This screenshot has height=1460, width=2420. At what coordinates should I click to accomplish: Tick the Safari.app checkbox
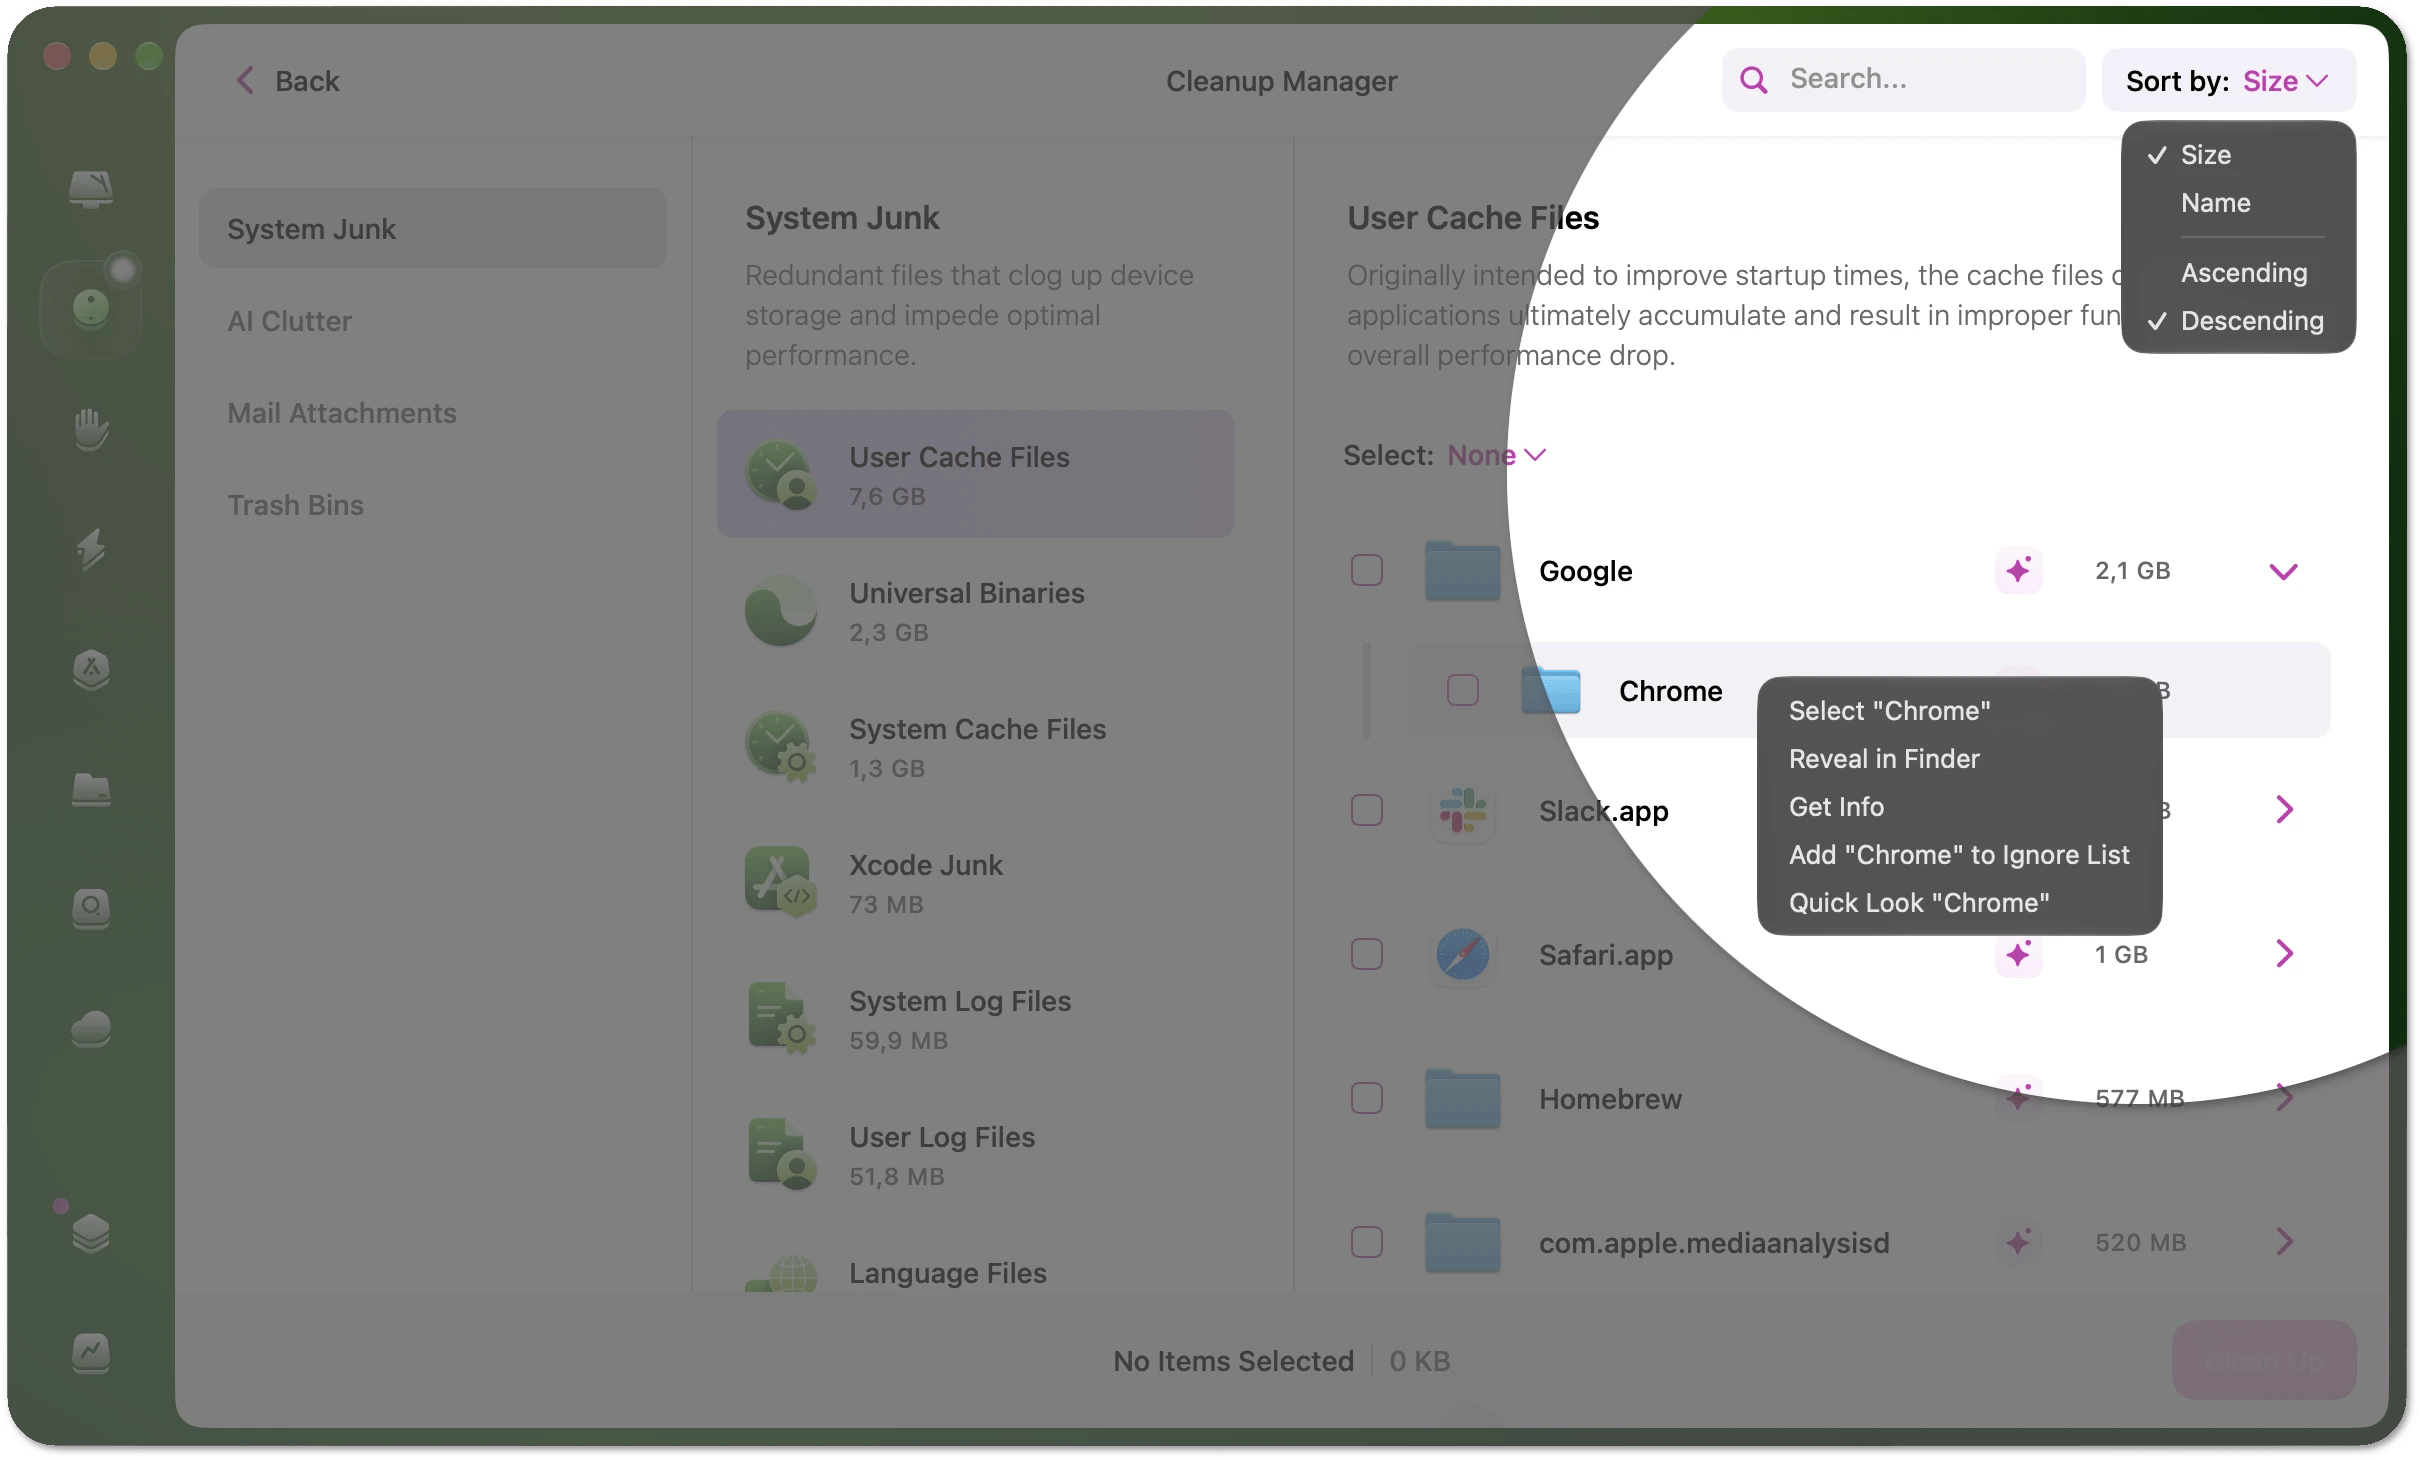pyautogui.click(x=1367, y=954)
